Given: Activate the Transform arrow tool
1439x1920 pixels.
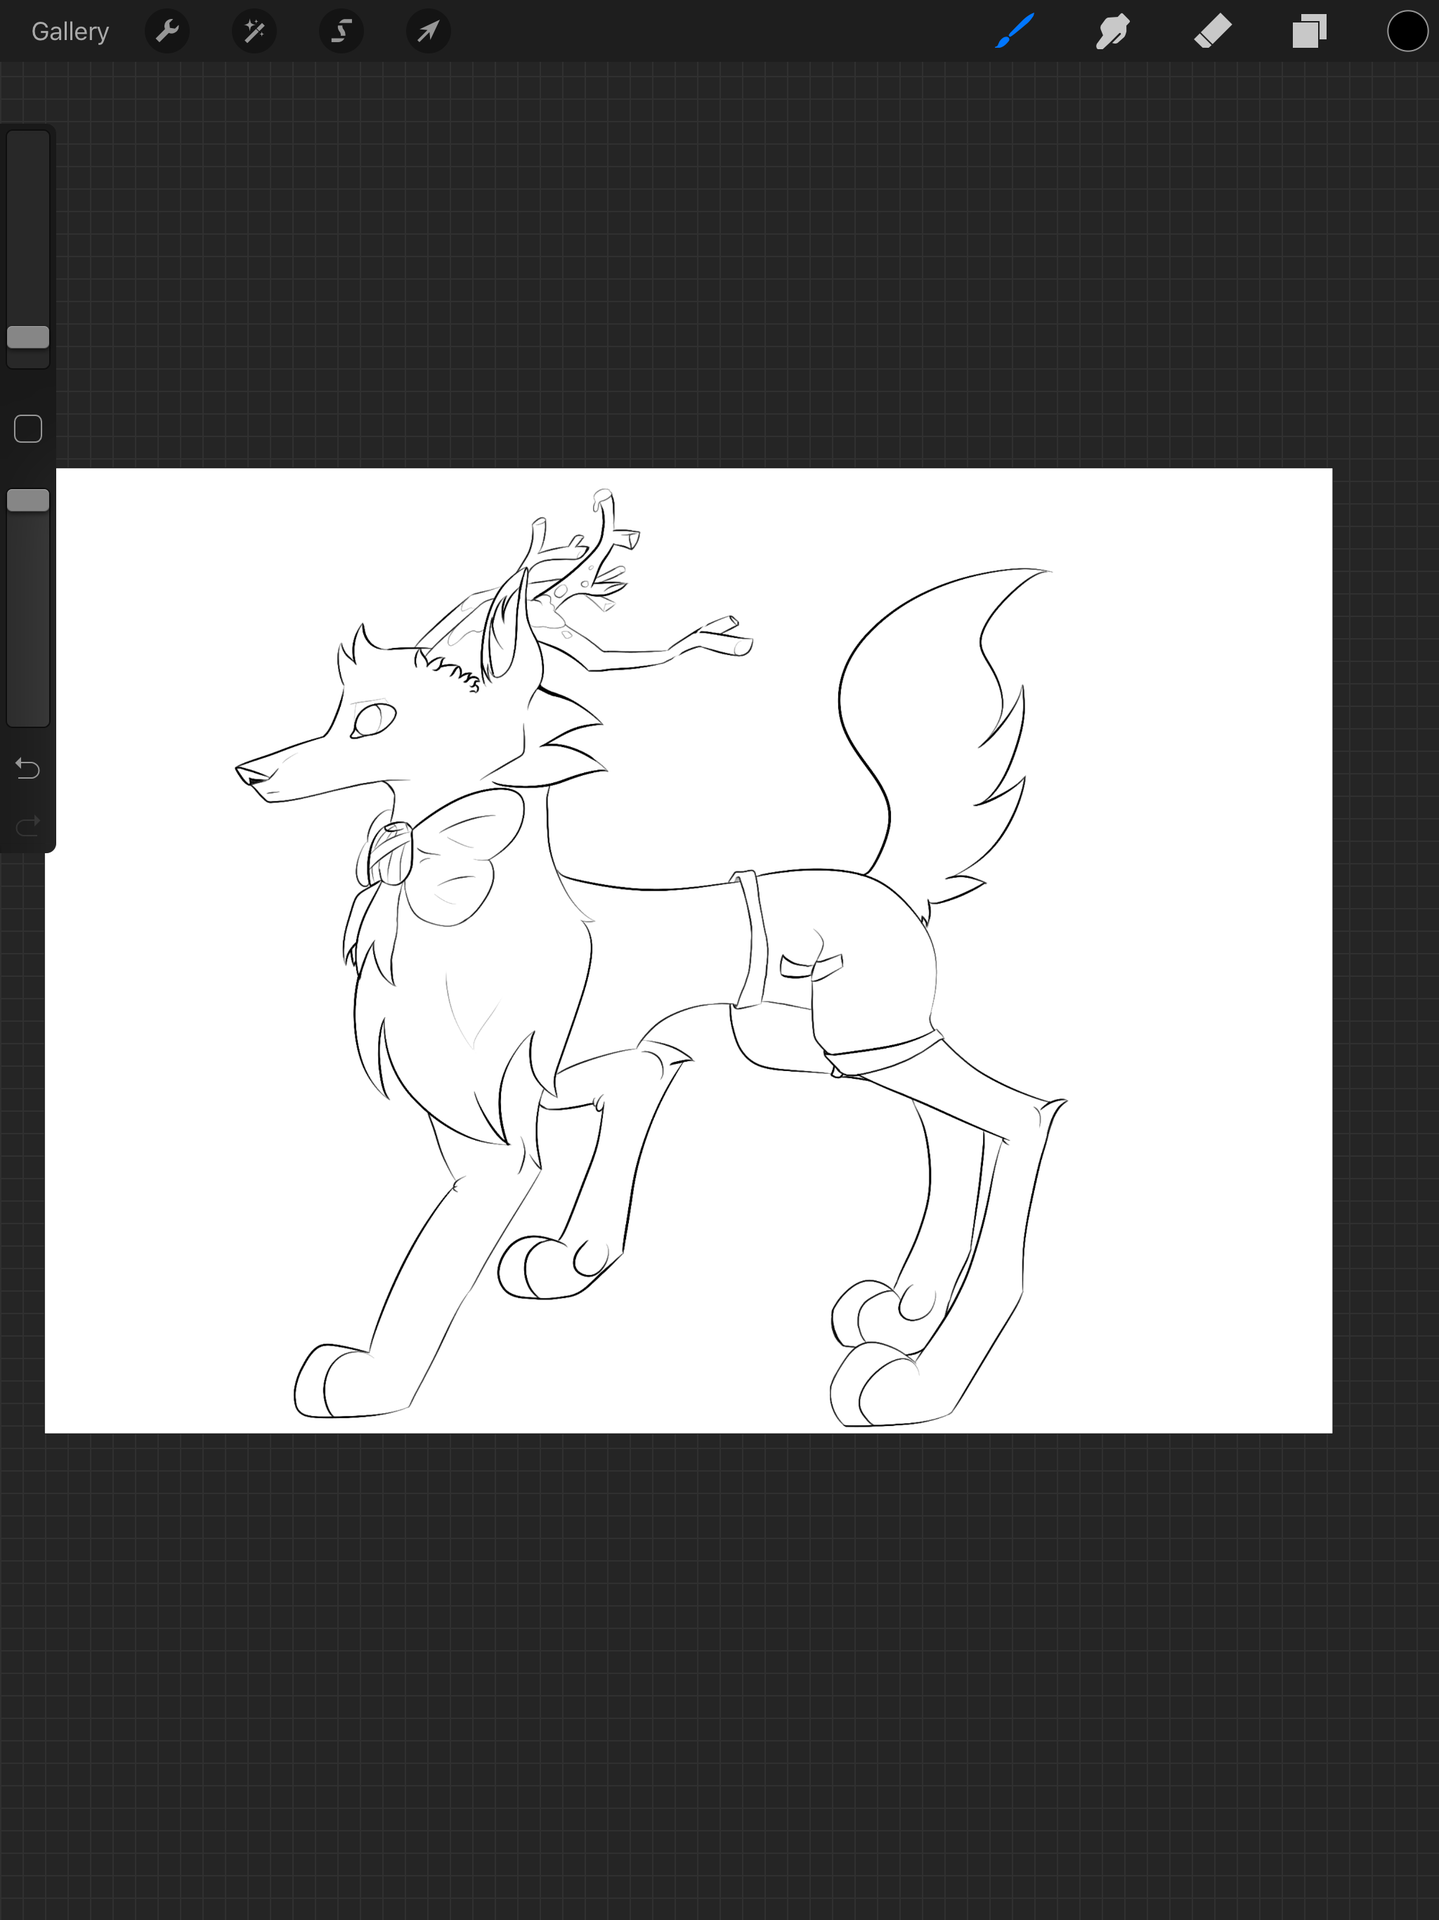Looking at the screenshot, I should [428, 32].
